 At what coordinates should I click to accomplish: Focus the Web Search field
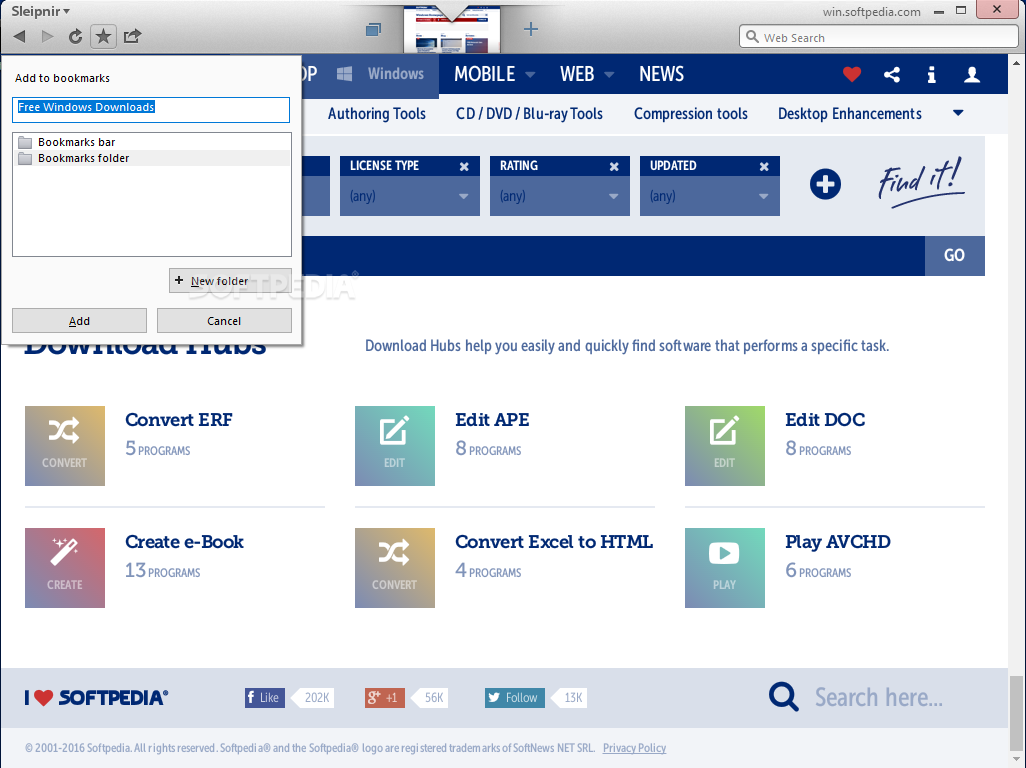click(x=878, y=37)
